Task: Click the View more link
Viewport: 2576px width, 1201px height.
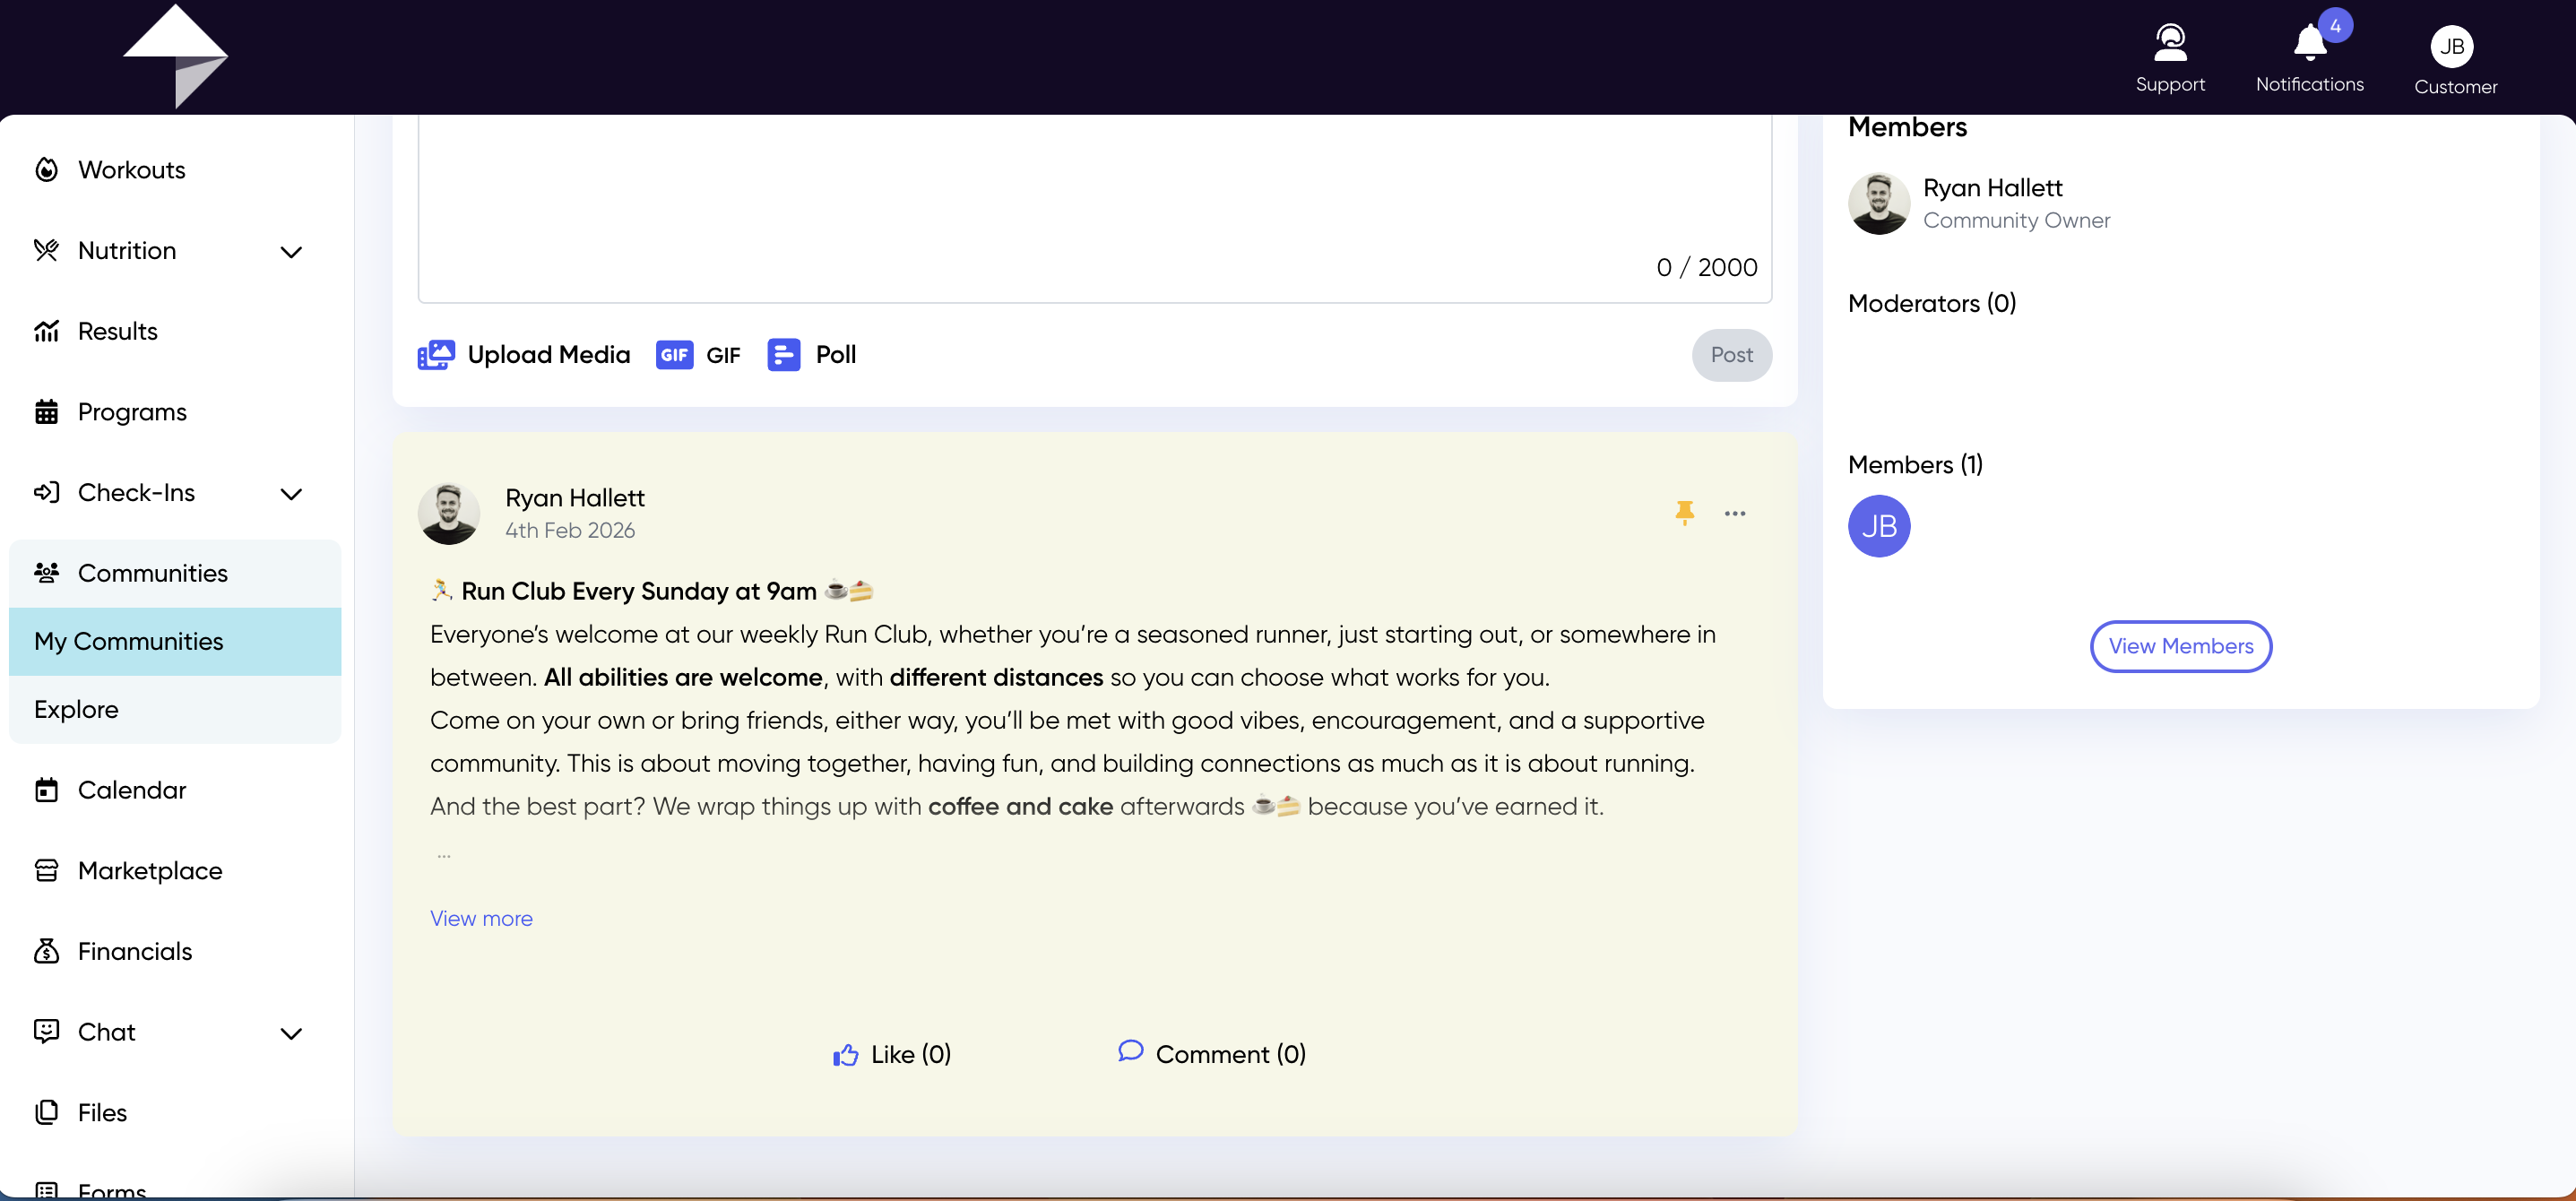Action: point(481,918)
